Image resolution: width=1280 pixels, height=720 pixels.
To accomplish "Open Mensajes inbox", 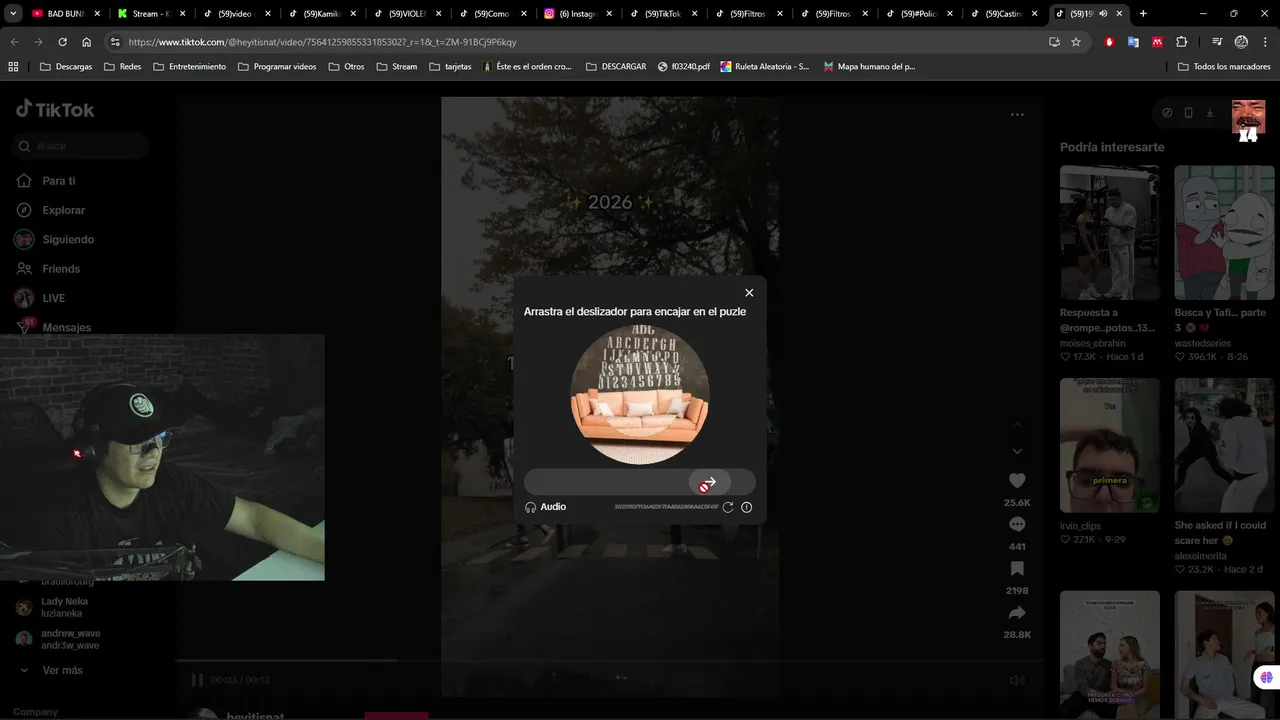I will 54,327.
